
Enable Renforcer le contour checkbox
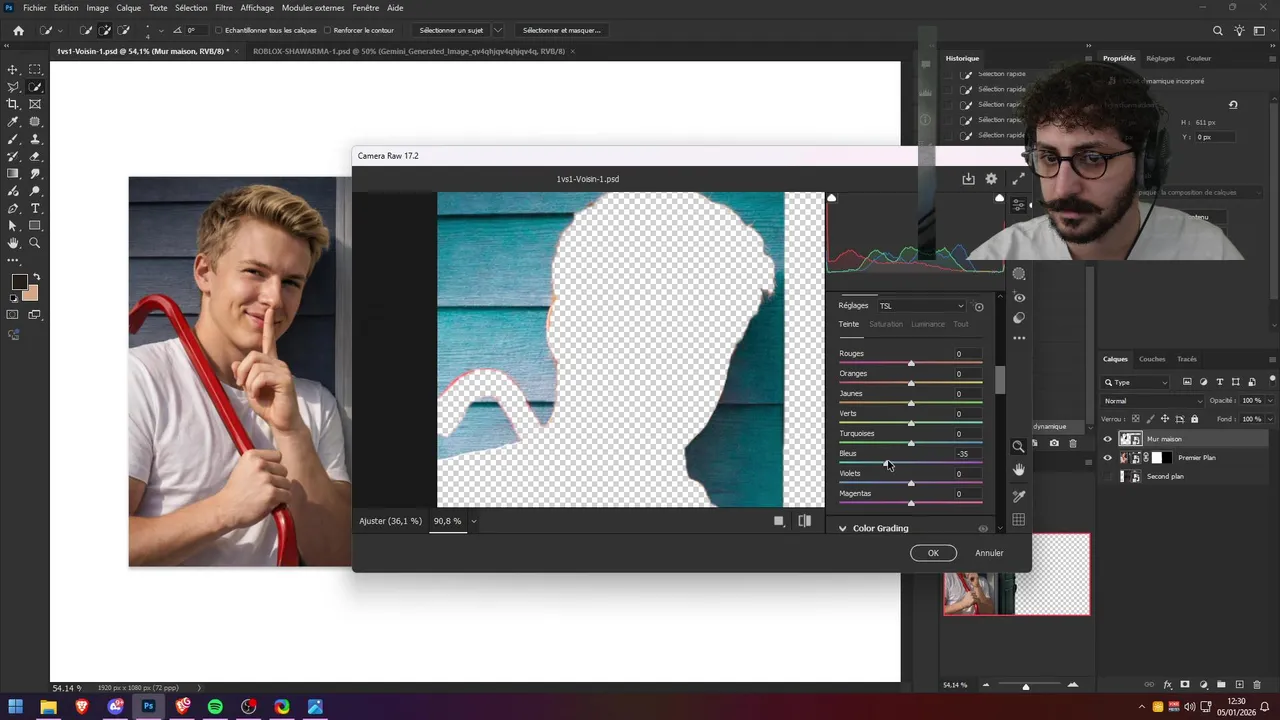(327, 30)
